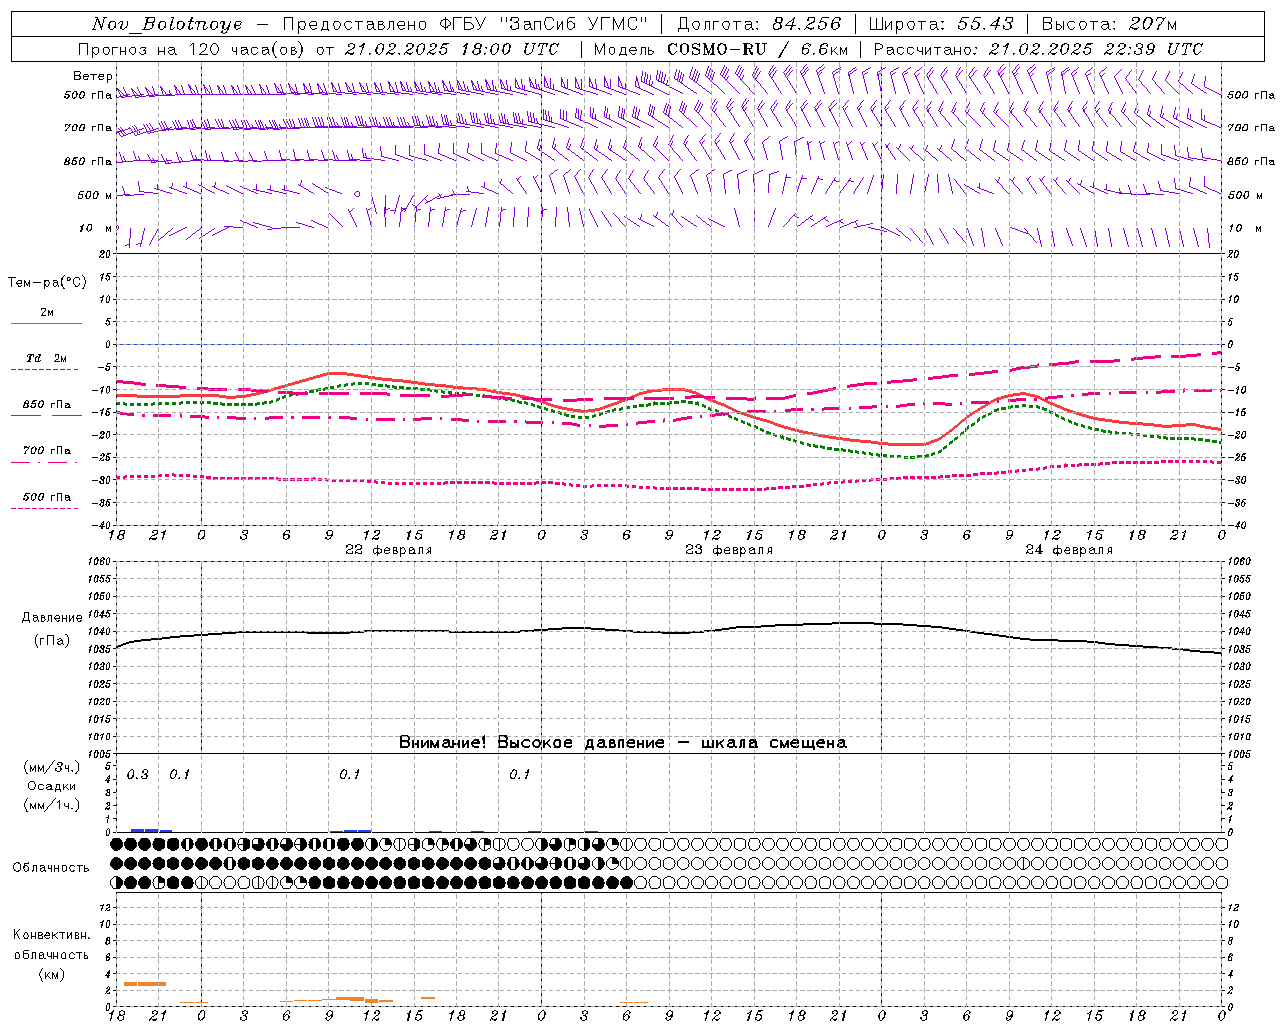
Task: Click the Конвективн. облачность (км) panel label
Action: coord(51,955)
